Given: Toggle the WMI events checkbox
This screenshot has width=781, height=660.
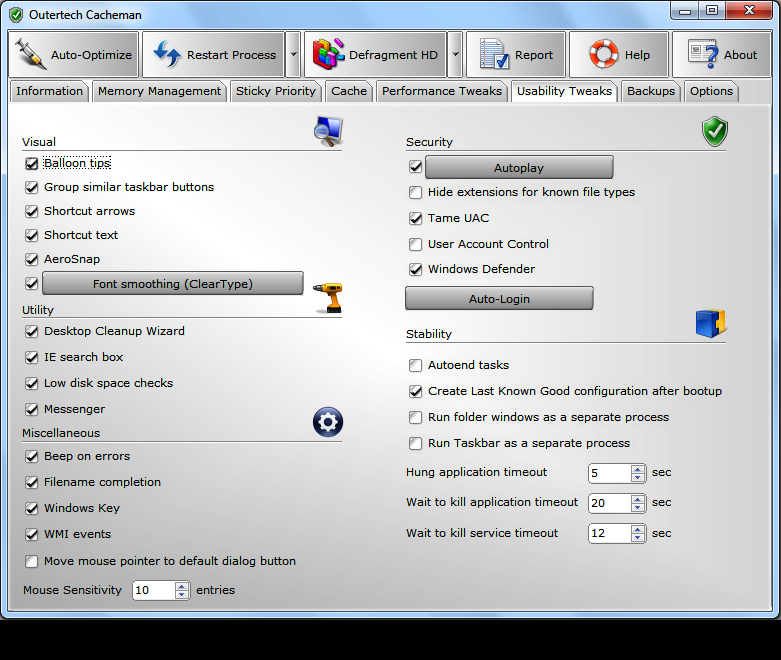Looking at the screenshot, I should pos(31,534).
